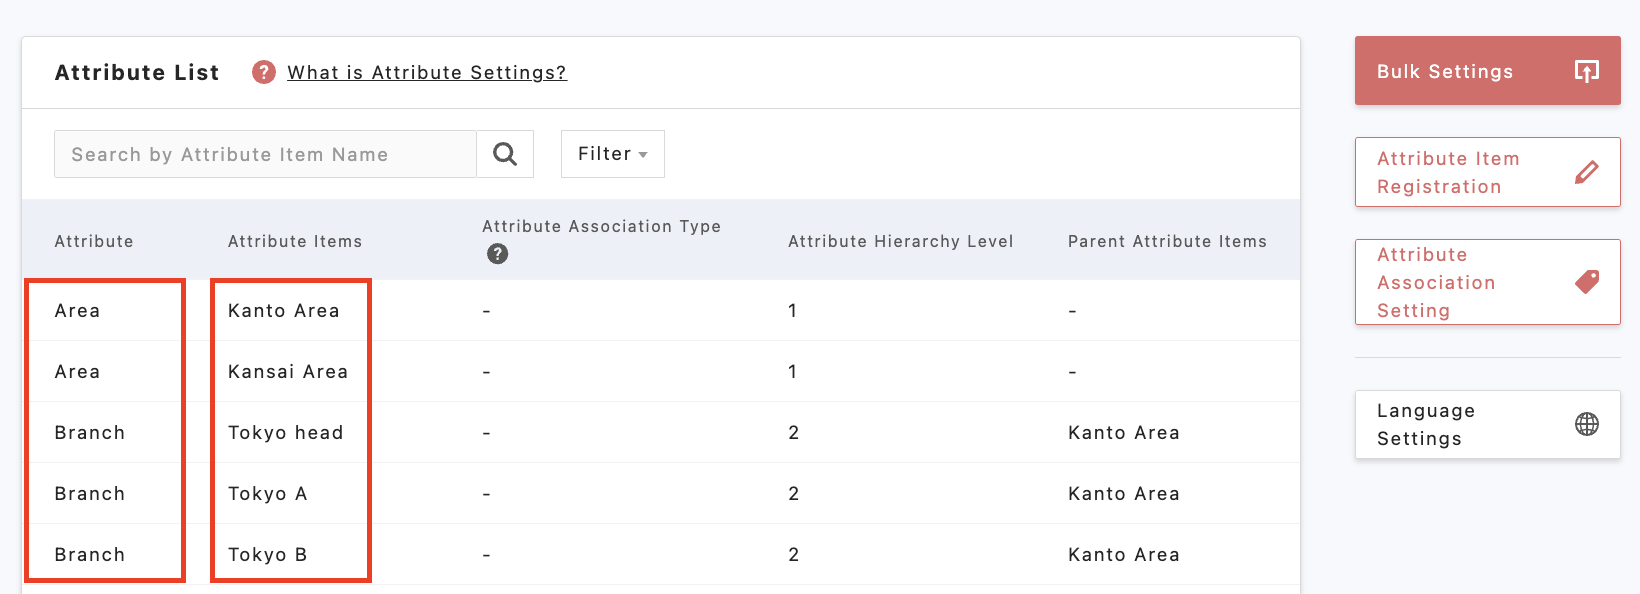1640x594 pixels.
Task: Open Attribute Item Registration
Action: pyautogui.click(x=1448, y=172)
